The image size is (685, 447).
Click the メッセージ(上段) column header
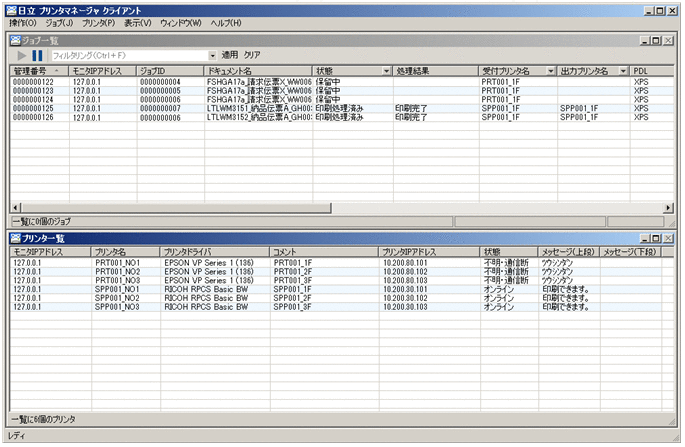[568, 252]
